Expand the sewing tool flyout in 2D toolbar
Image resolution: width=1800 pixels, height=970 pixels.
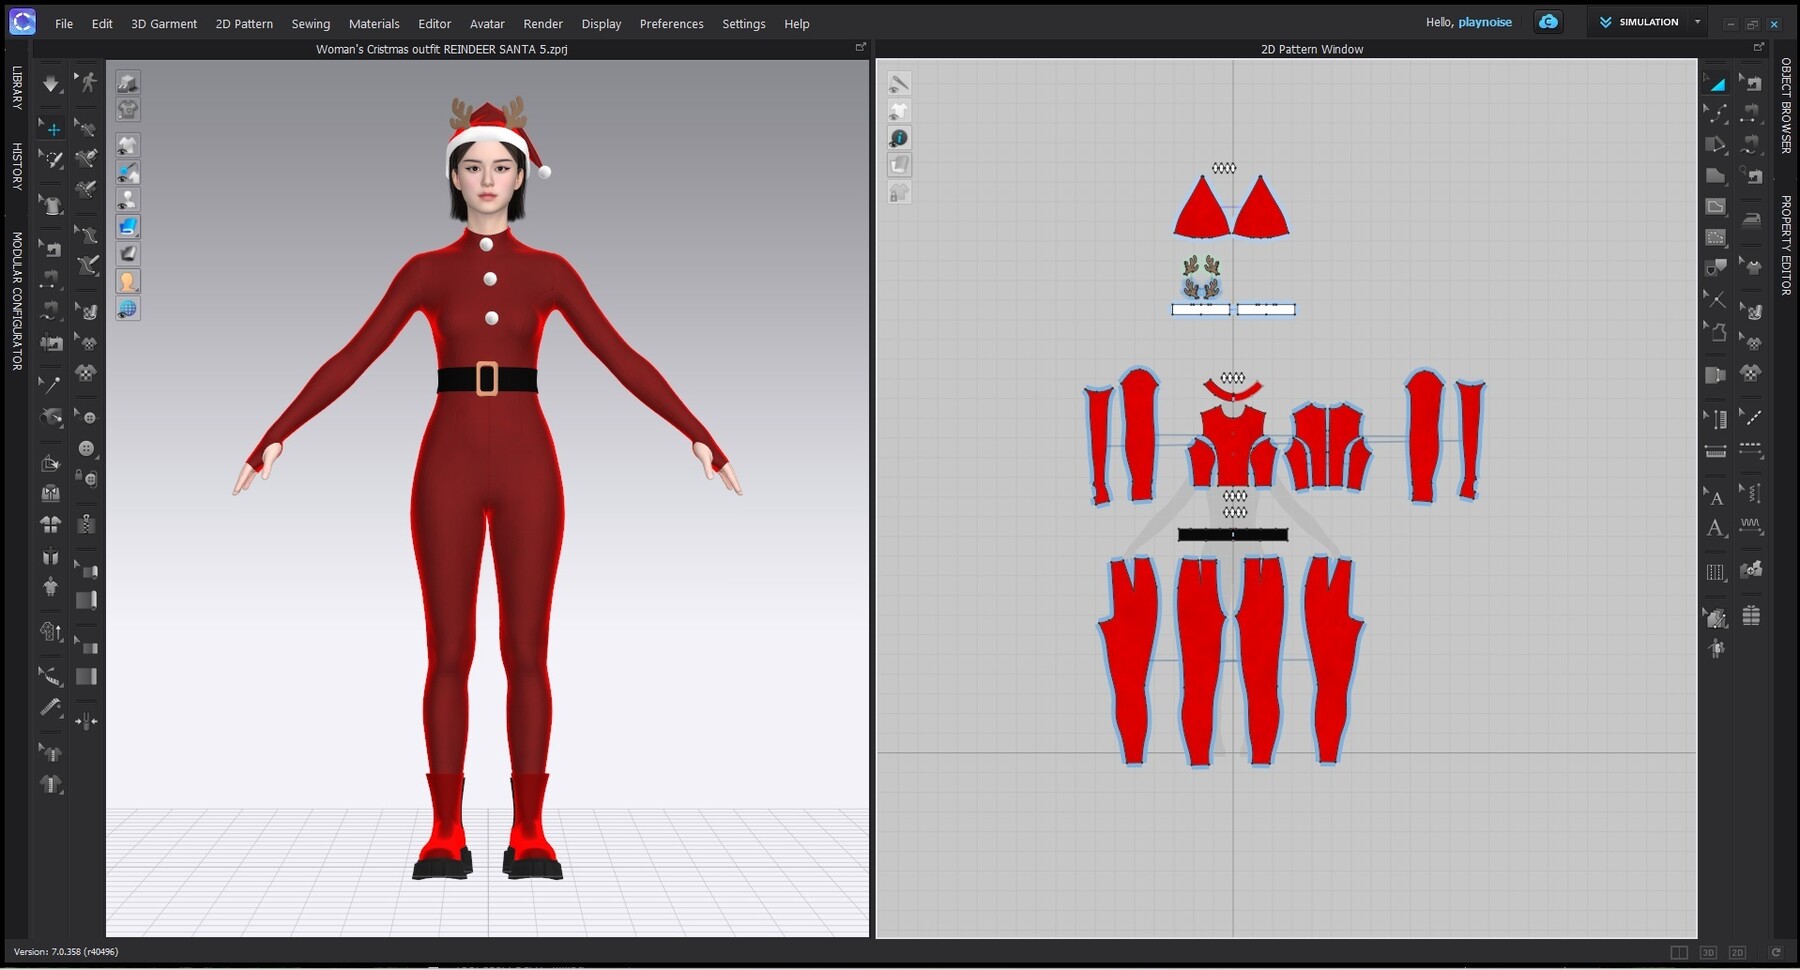pos(1762,124)
